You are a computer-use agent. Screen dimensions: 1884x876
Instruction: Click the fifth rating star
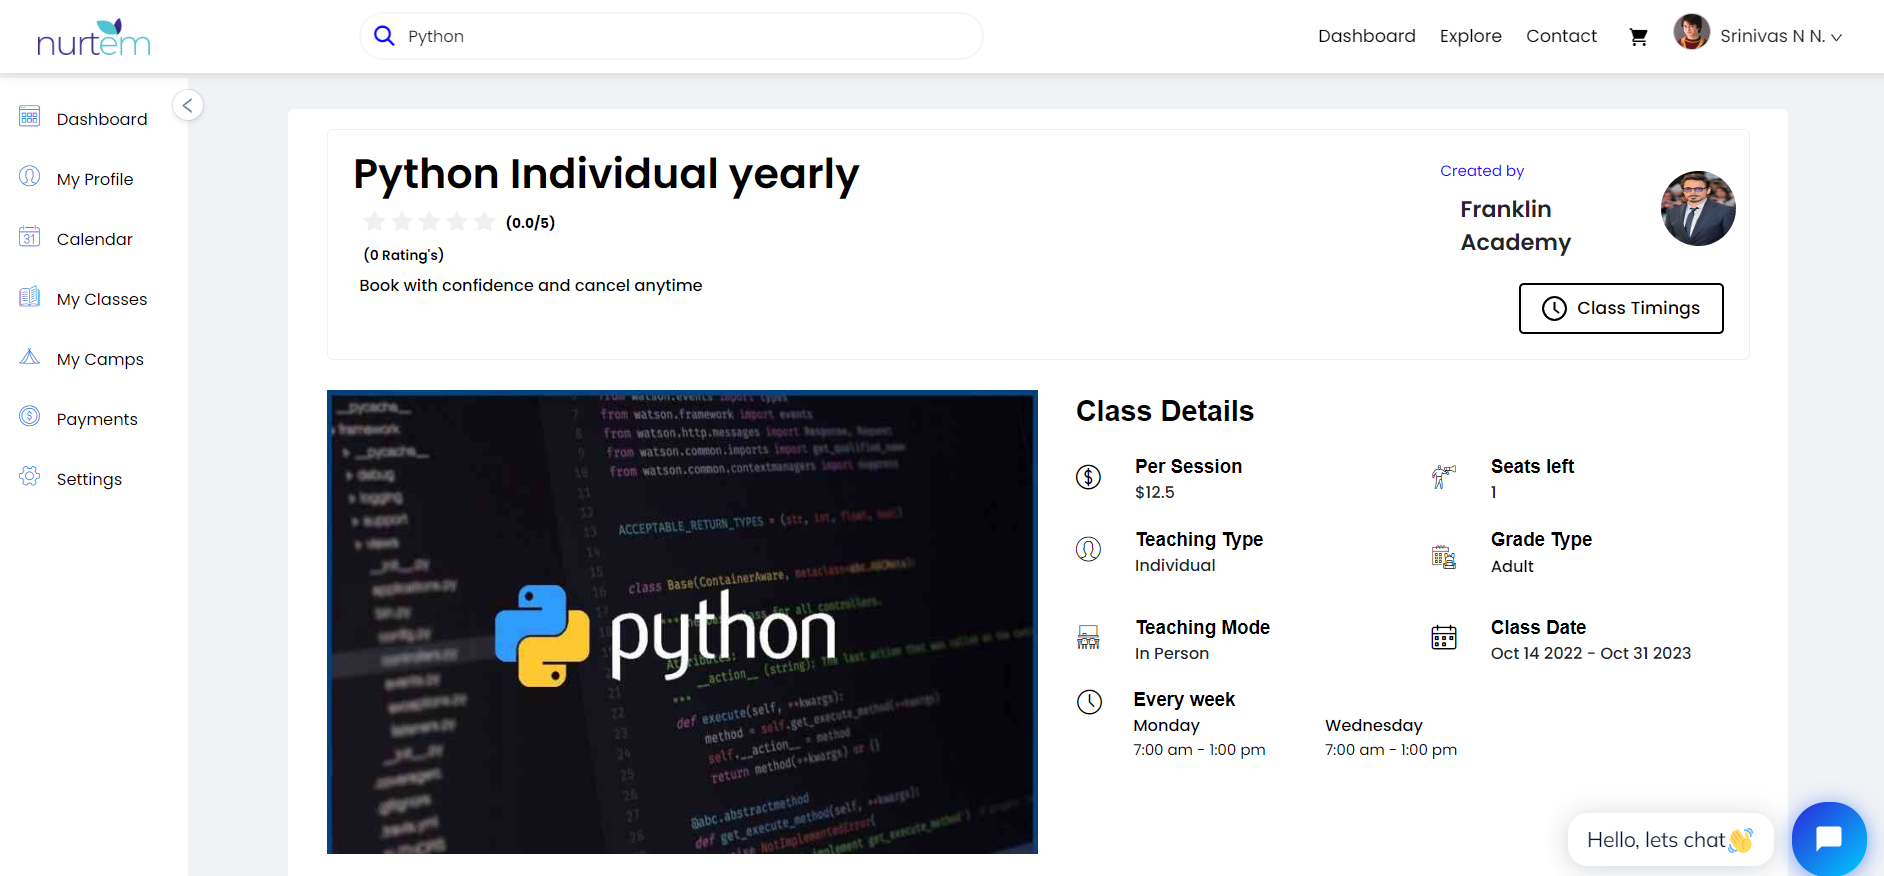point(485,222)
